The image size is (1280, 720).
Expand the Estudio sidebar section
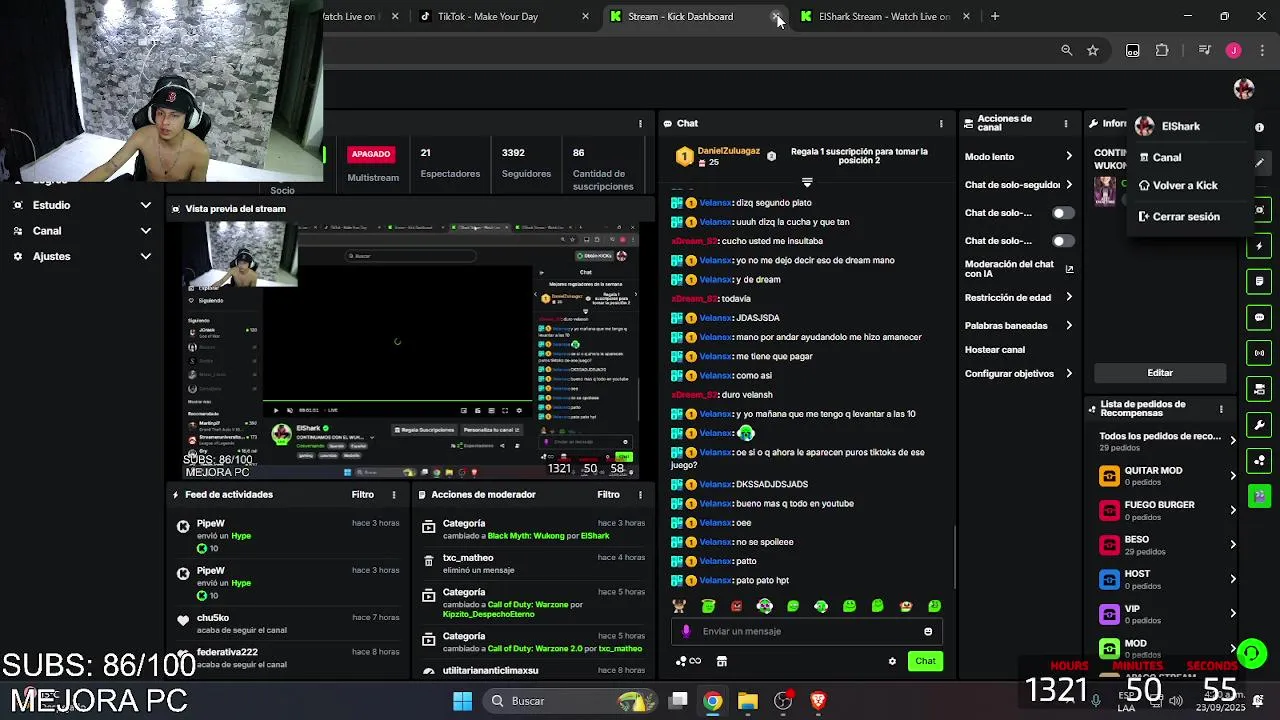click(x=80, y=205)
